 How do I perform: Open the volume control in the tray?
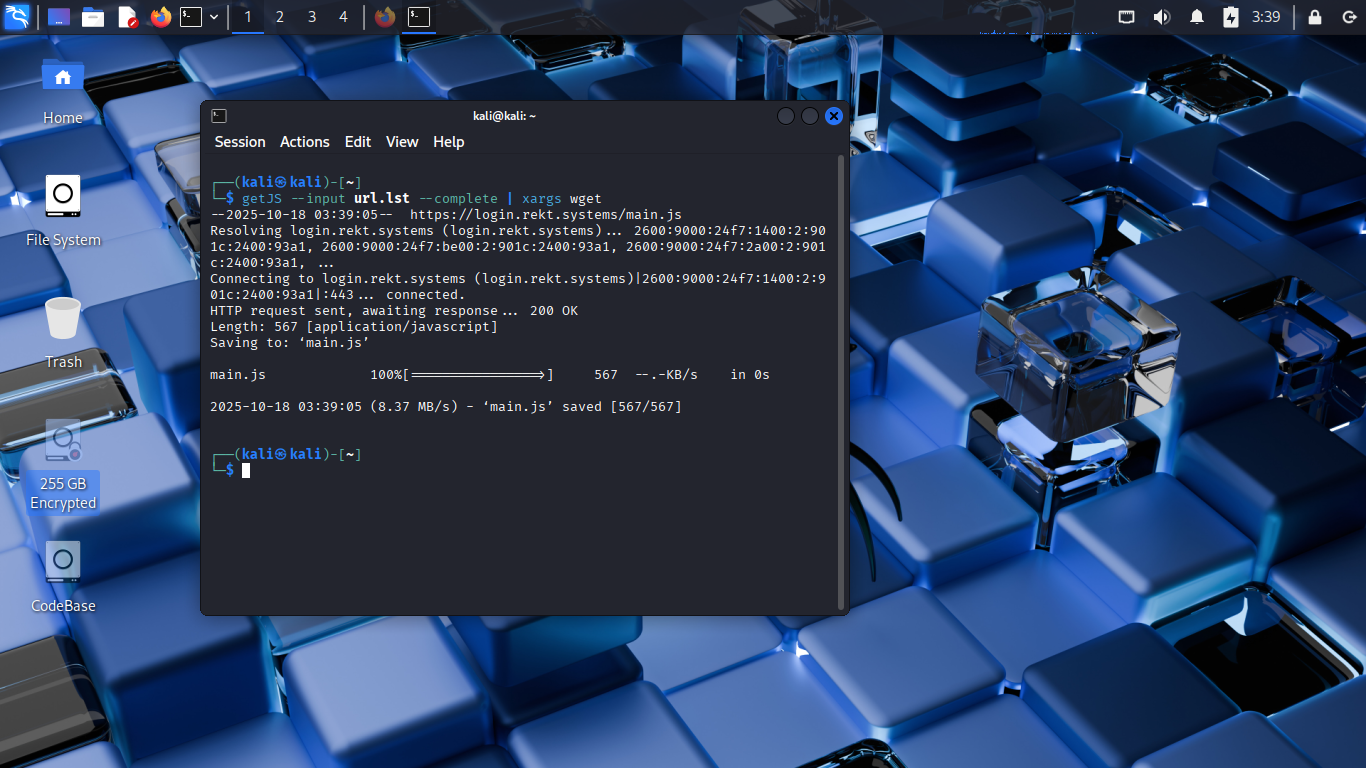point(1161,17)
